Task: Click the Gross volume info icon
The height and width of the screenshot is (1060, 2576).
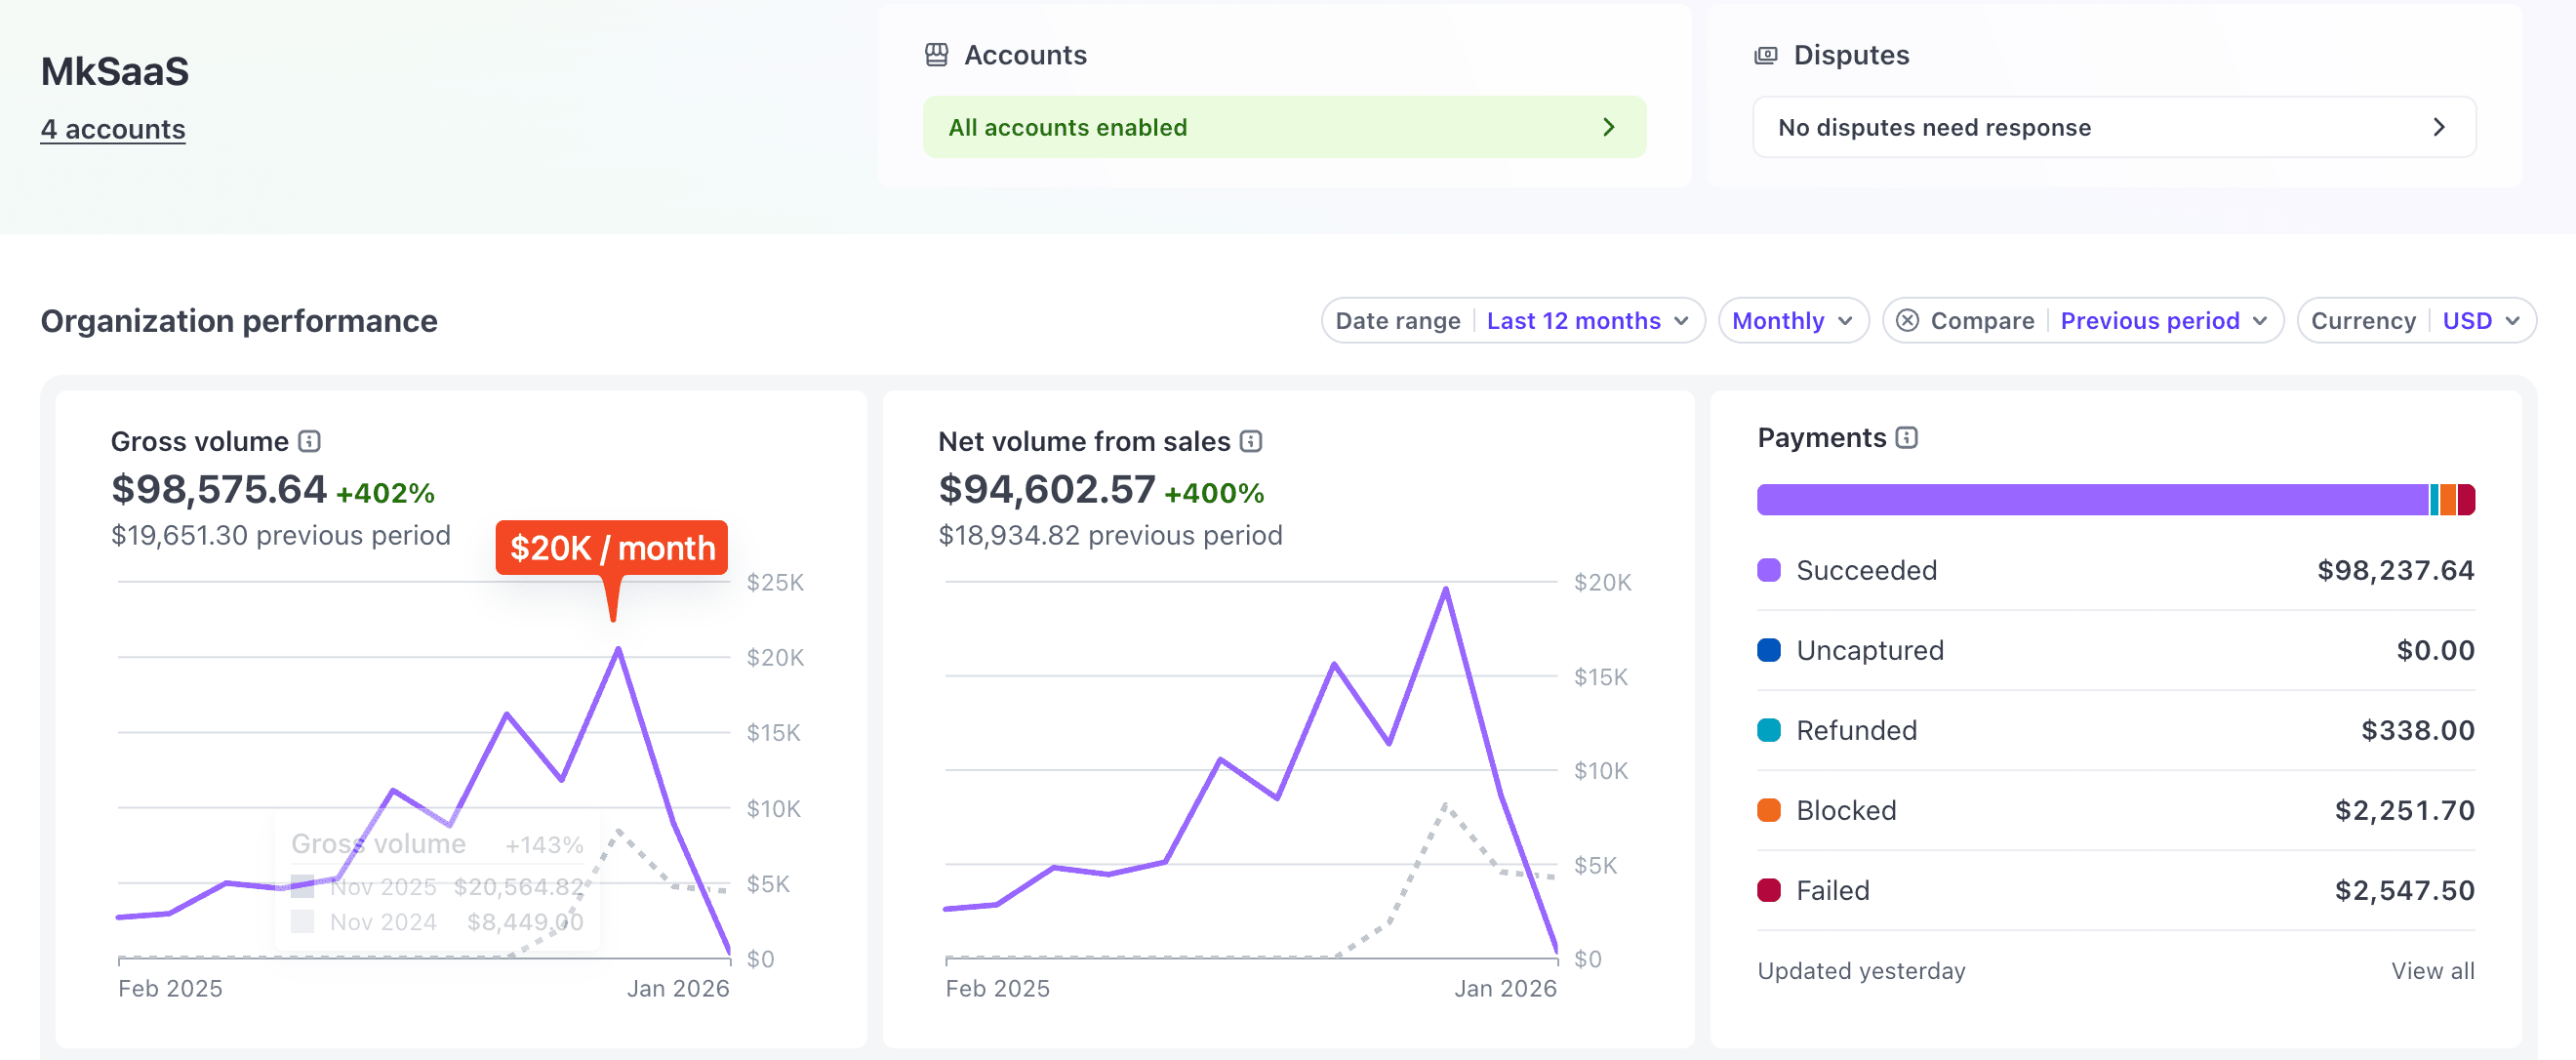Action: [310, 441]
